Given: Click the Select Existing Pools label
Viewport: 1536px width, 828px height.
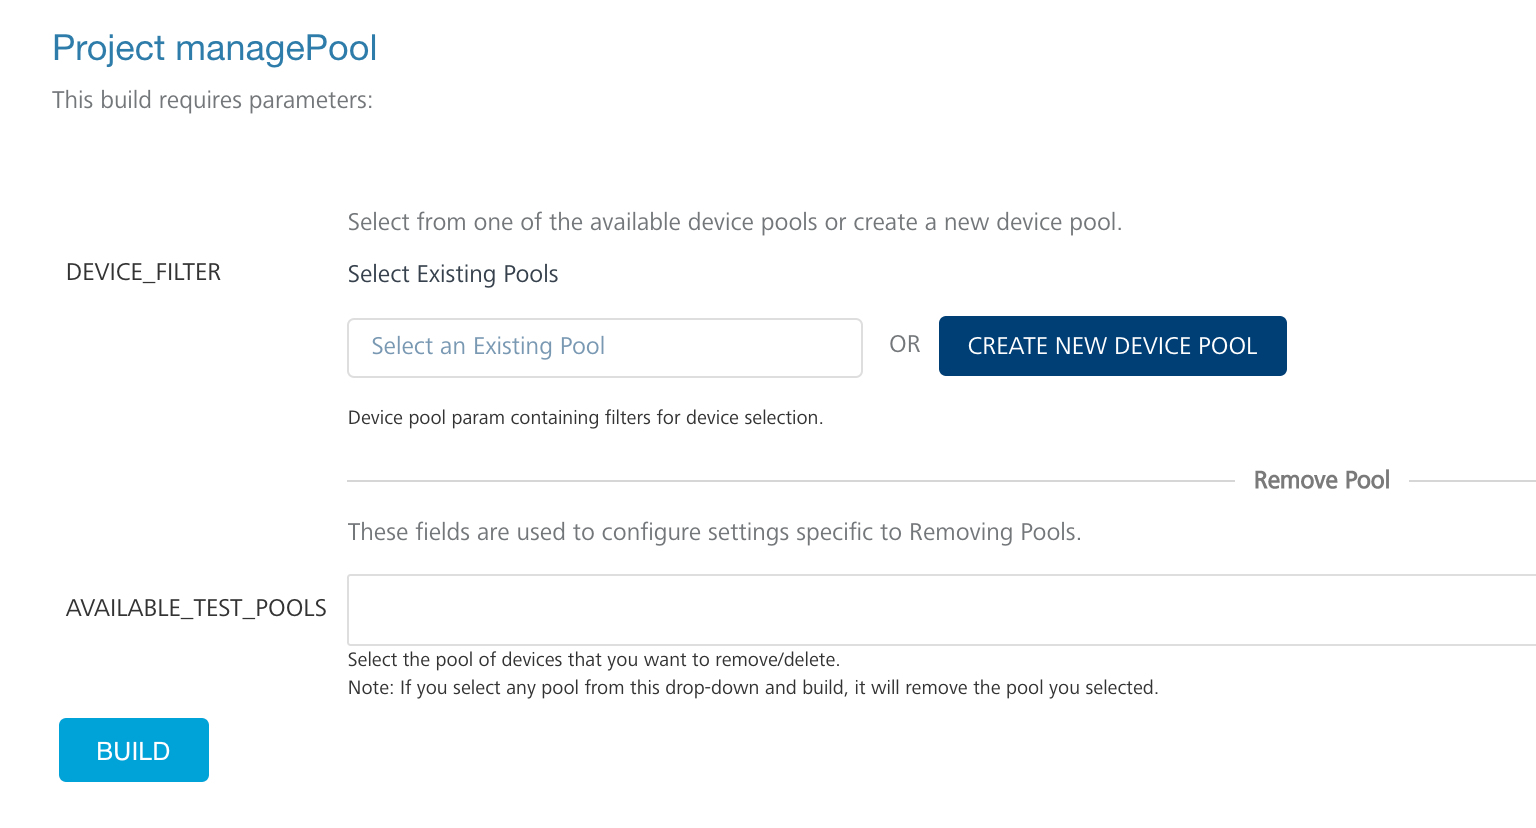Looking at the screenshot, I should 452,273.
